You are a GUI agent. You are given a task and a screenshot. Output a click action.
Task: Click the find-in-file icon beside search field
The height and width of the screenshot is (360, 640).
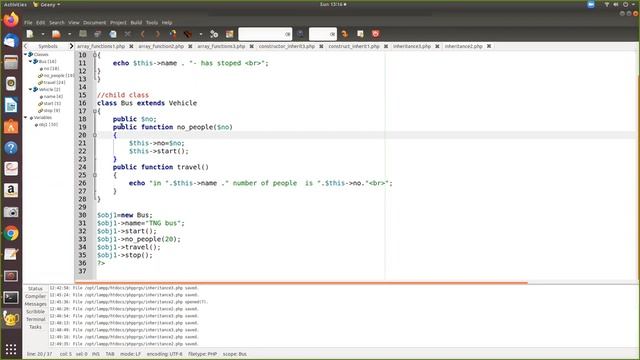(300, 34)
